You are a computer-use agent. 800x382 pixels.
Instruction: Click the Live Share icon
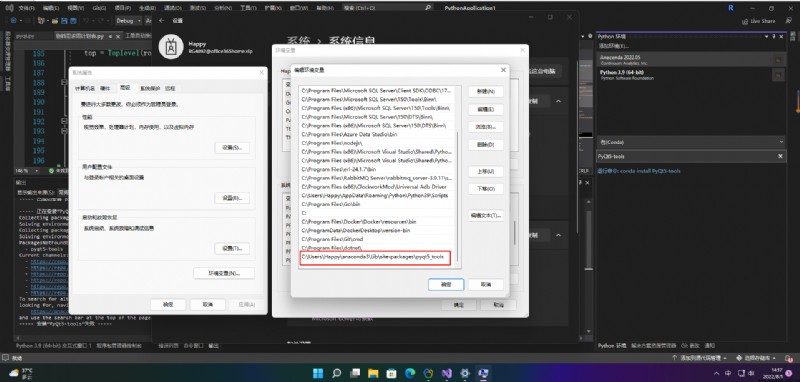tap(745, 21)
